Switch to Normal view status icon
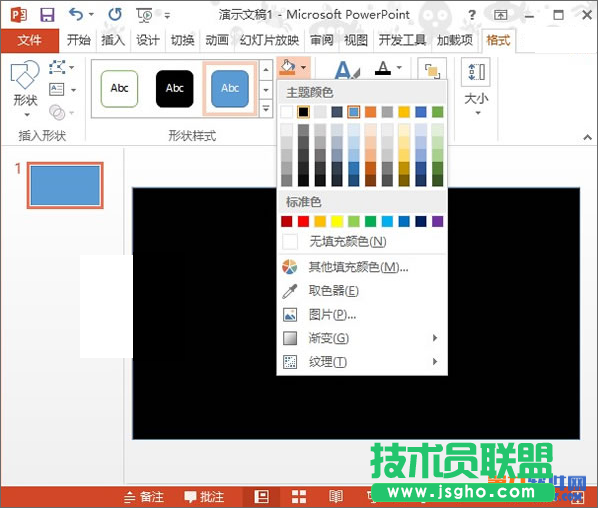Screen dimensions: 598x508 [262, 497]
